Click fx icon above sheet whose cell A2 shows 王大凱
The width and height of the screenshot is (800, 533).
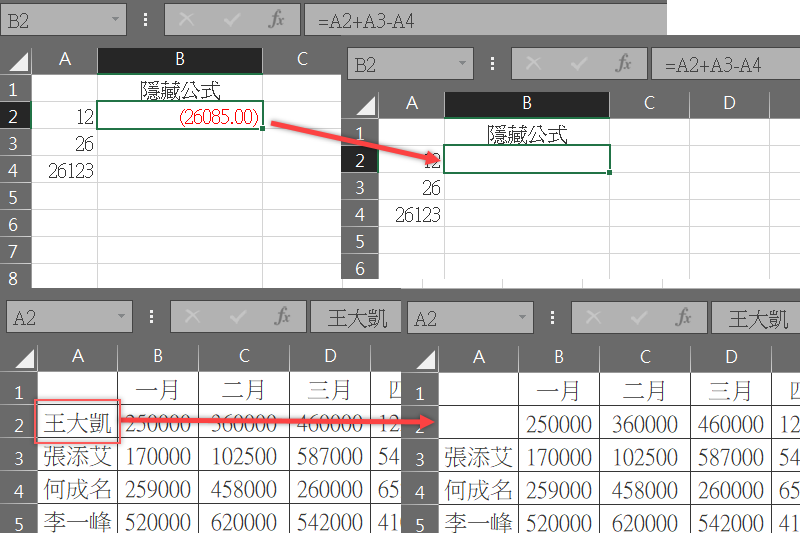[x=282, y=317]
